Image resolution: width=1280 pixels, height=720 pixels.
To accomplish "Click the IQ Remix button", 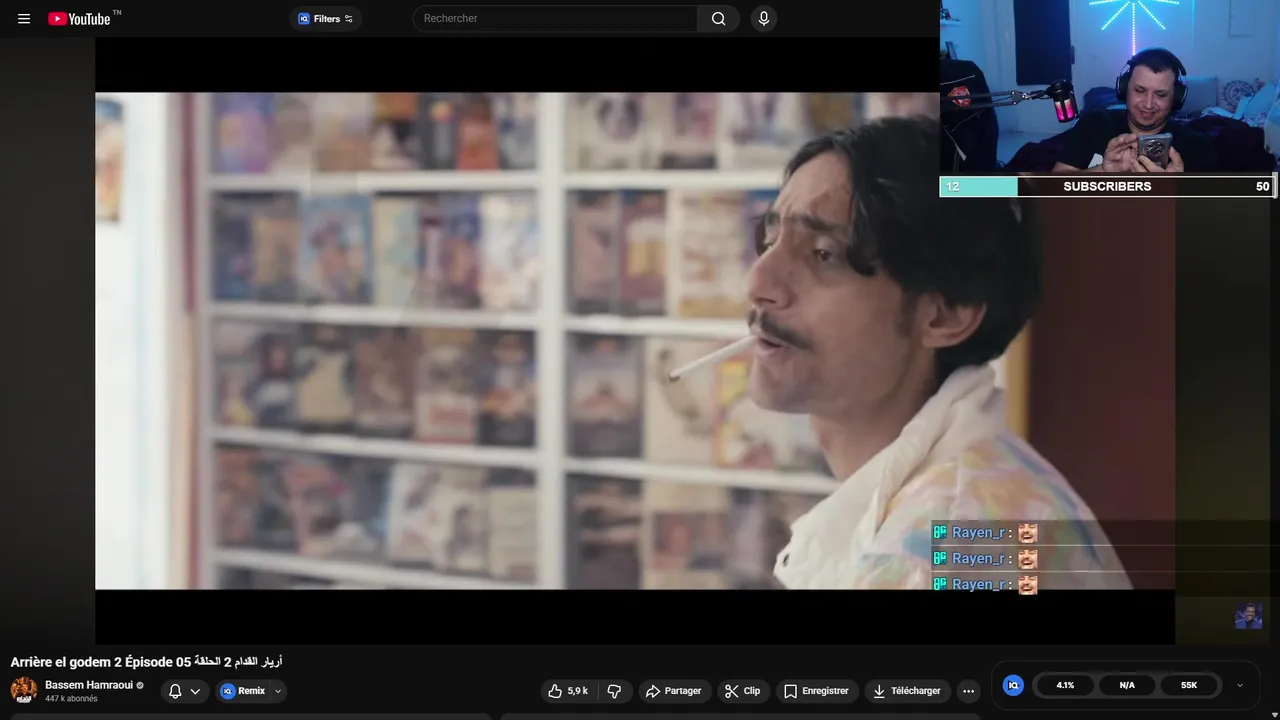I will [x=243, y=691].
